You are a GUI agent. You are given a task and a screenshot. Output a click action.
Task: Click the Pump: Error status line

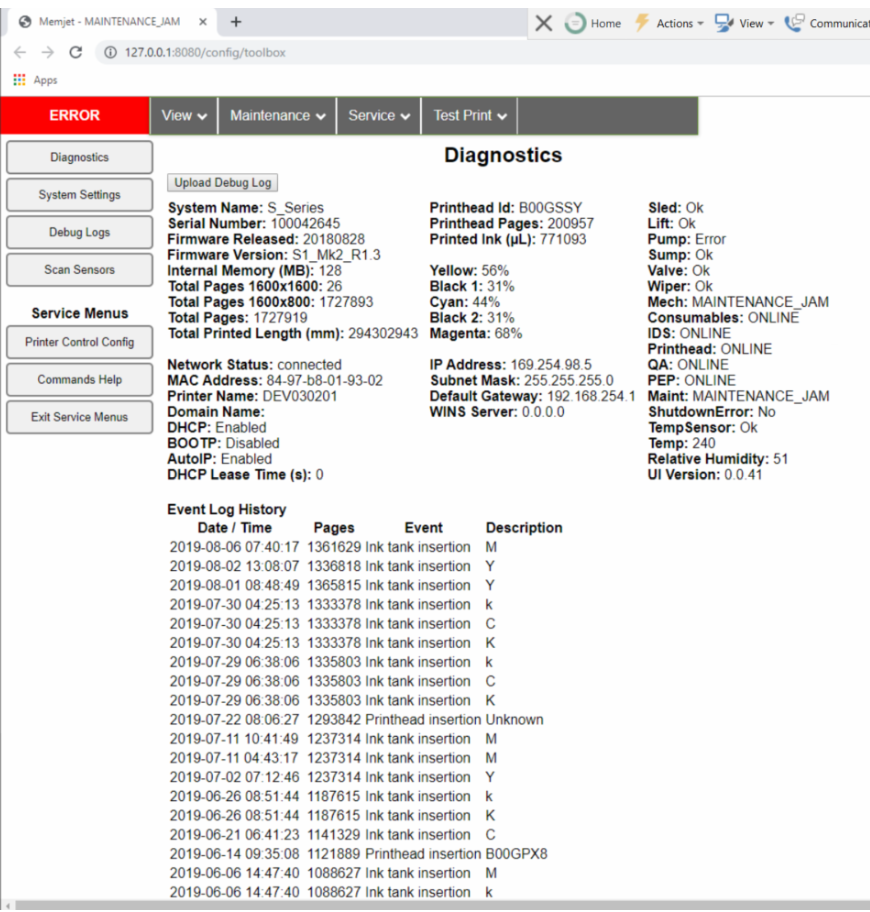tap(687, 239)
